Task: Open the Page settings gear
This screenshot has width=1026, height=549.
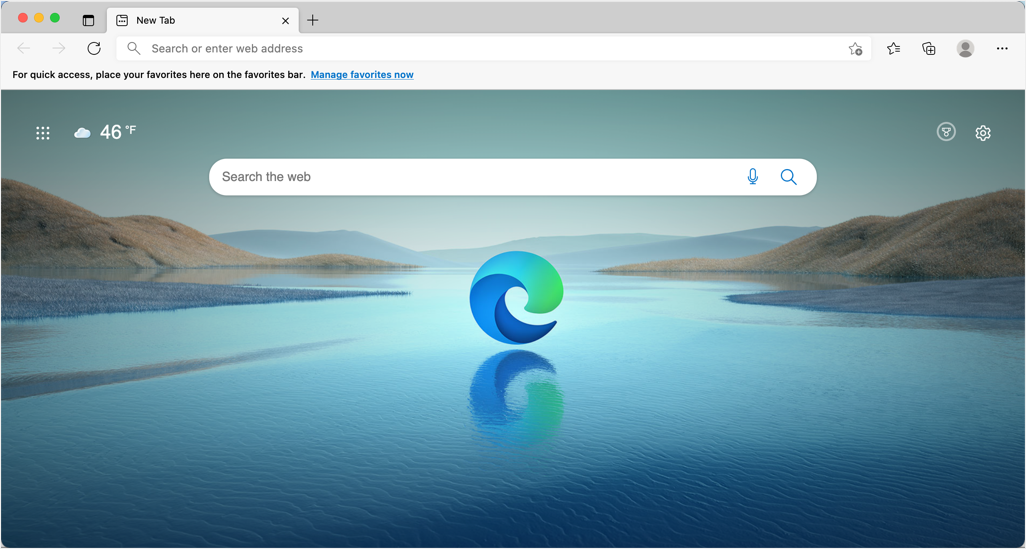Action: [983, 133]
